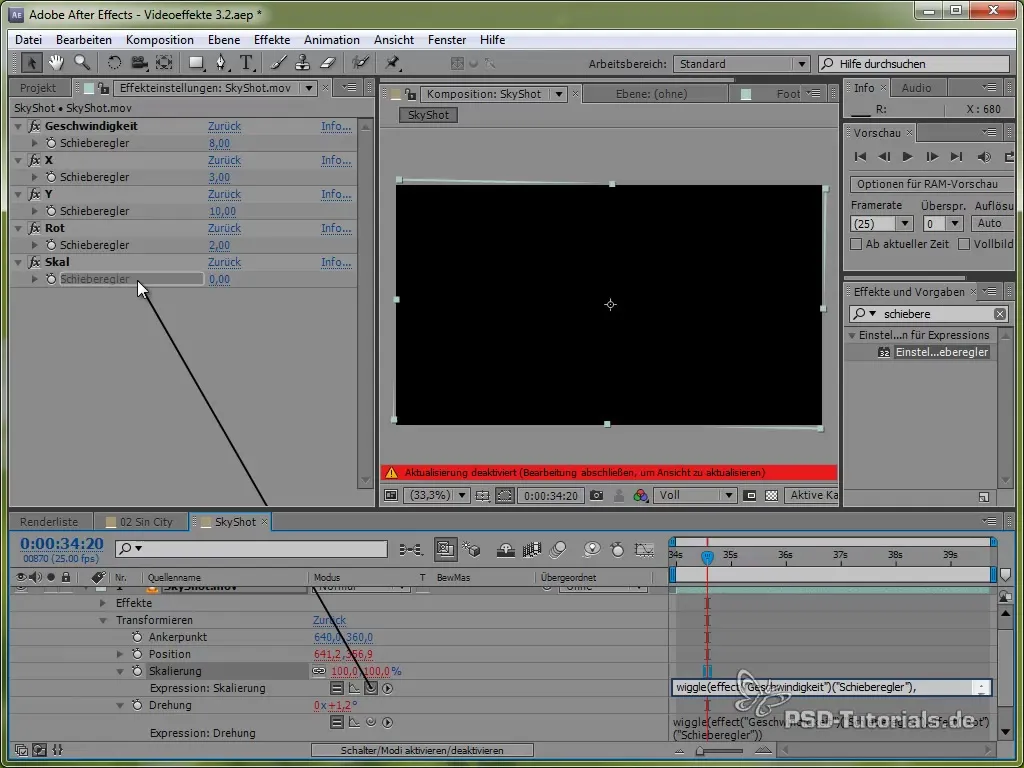Toggle the Geschwindigkeit Schieberegler stopwatch

click(x=51, y=143)
